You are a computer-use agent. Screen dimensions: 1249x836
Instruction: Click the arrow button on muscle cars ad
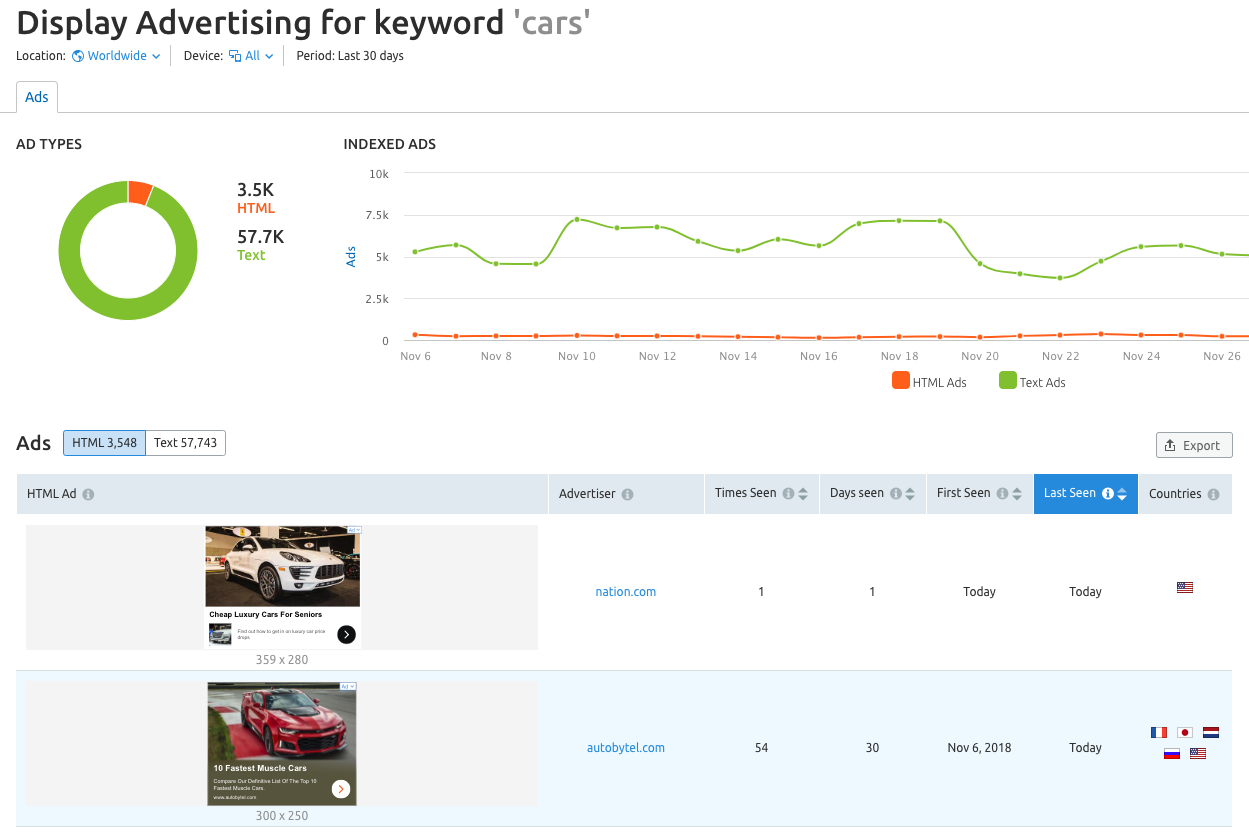pos(341,789)
